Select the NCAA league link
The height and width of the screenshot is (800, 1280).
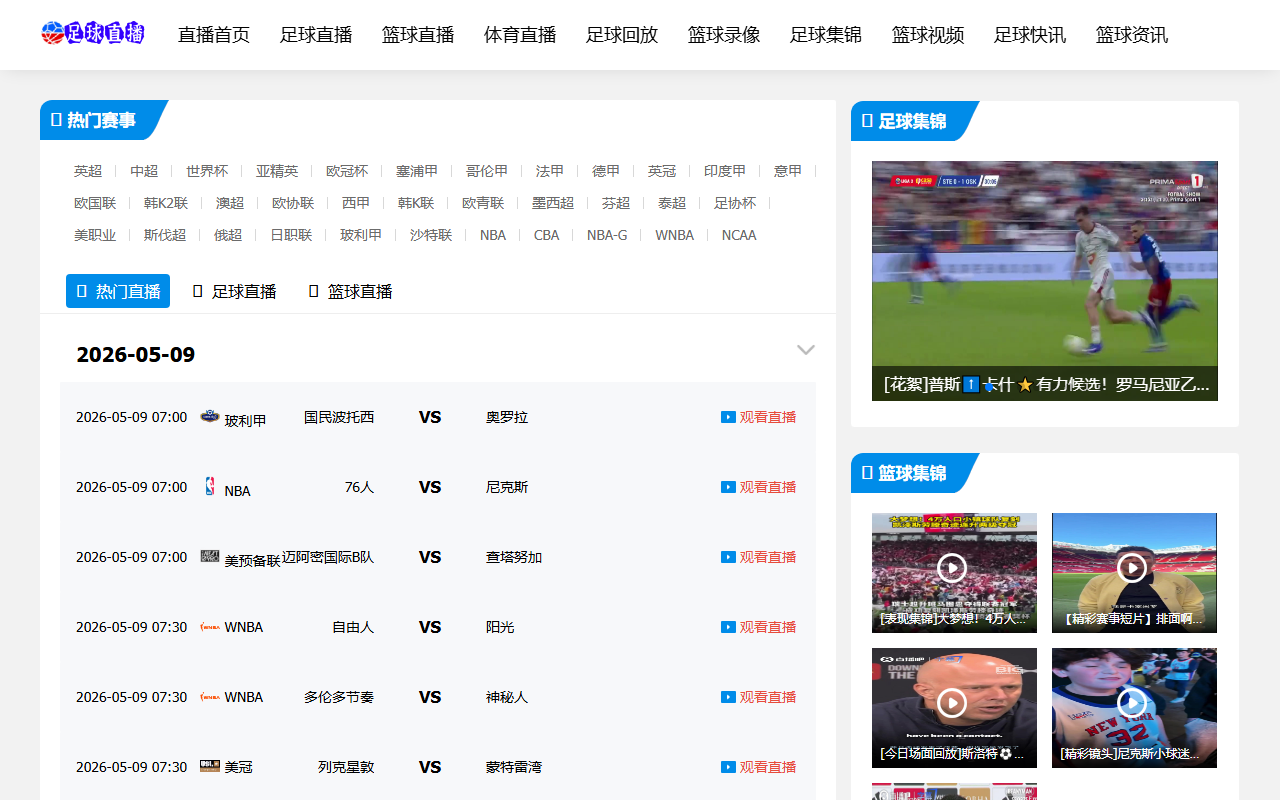click(739, 235)
